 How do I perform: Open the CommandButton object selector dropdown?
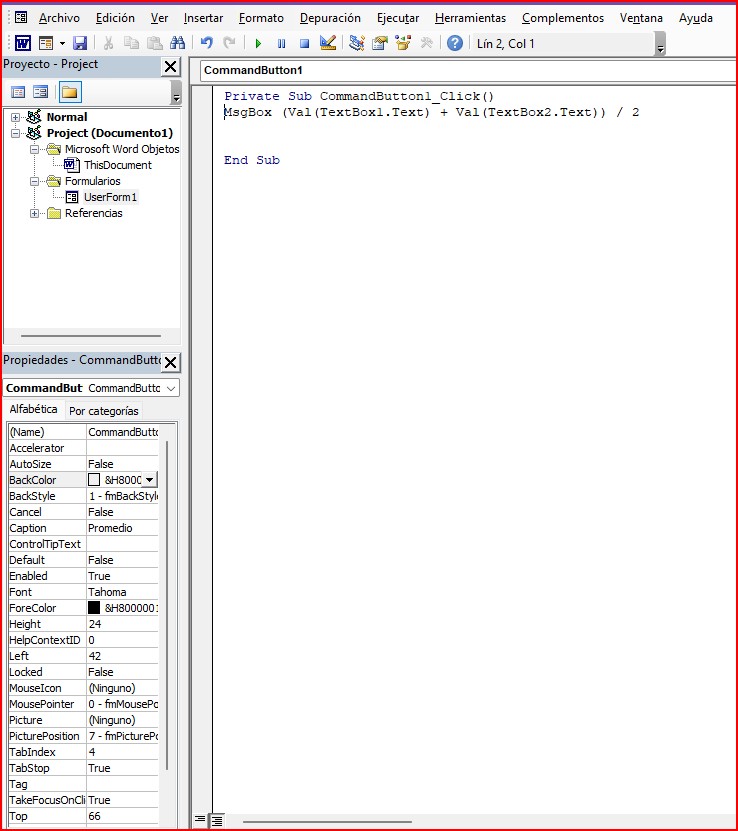(171, 388)
